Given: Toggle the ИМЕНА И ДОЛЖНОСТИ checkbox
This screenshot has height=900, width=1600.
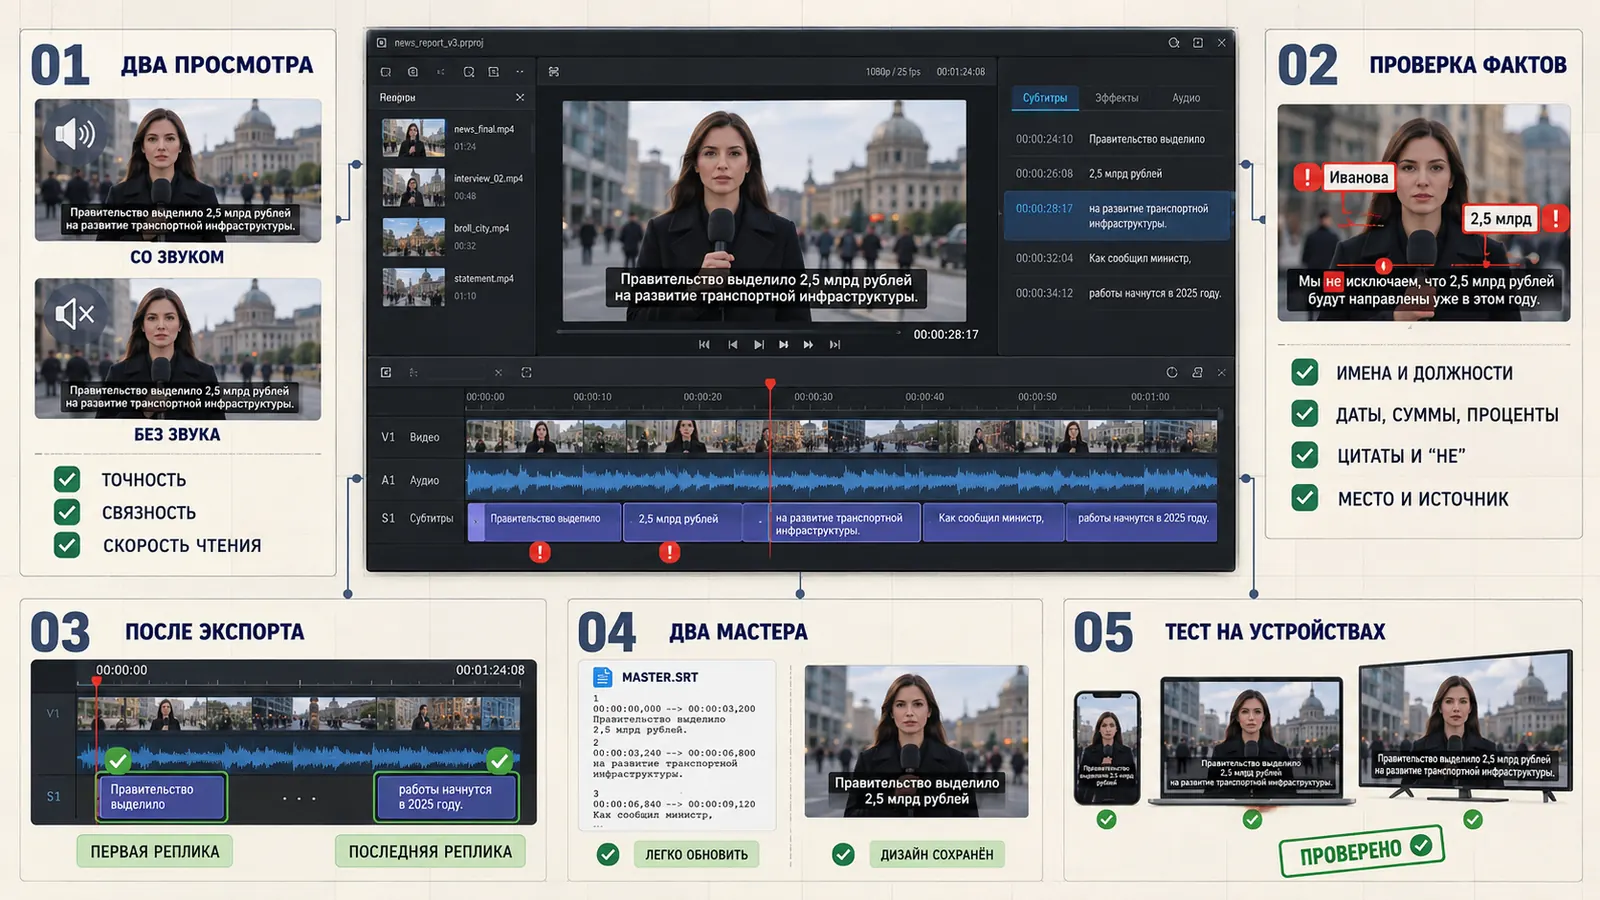Looking at the screenshot, I should 1304,373.
